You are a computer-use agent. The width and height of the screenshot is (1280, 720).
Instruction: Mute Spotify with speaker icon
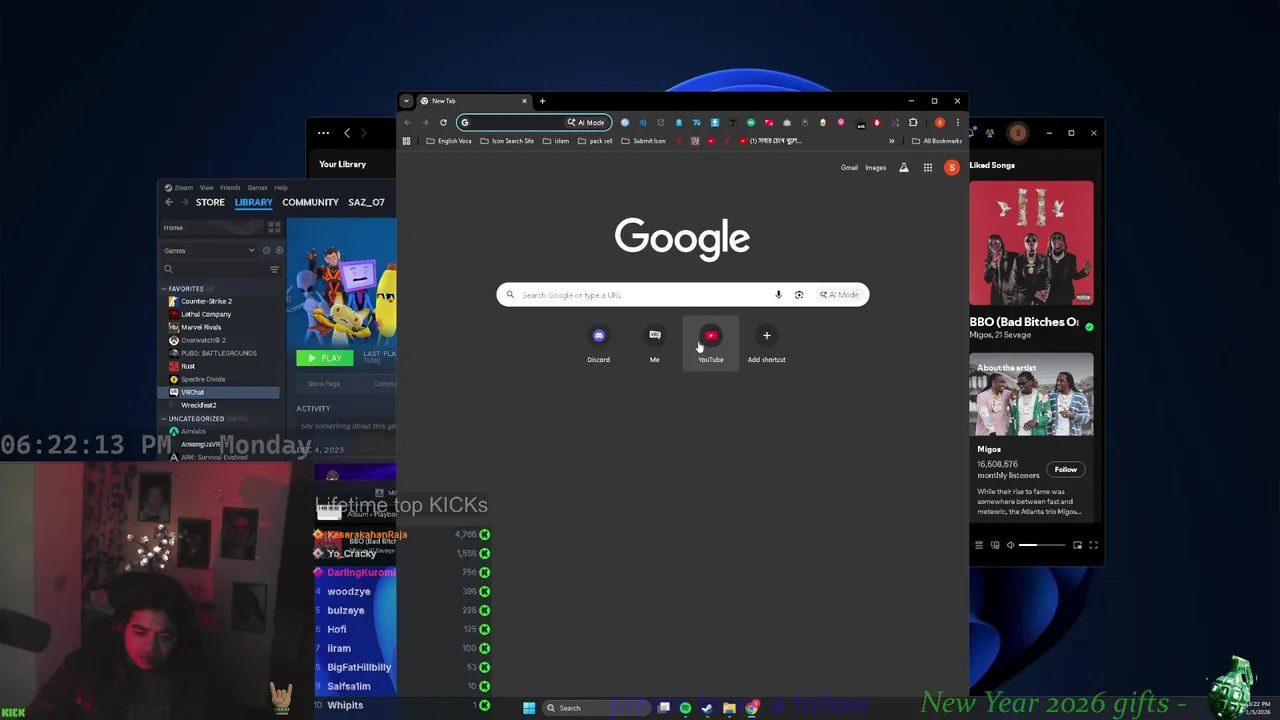[1010, 545]
